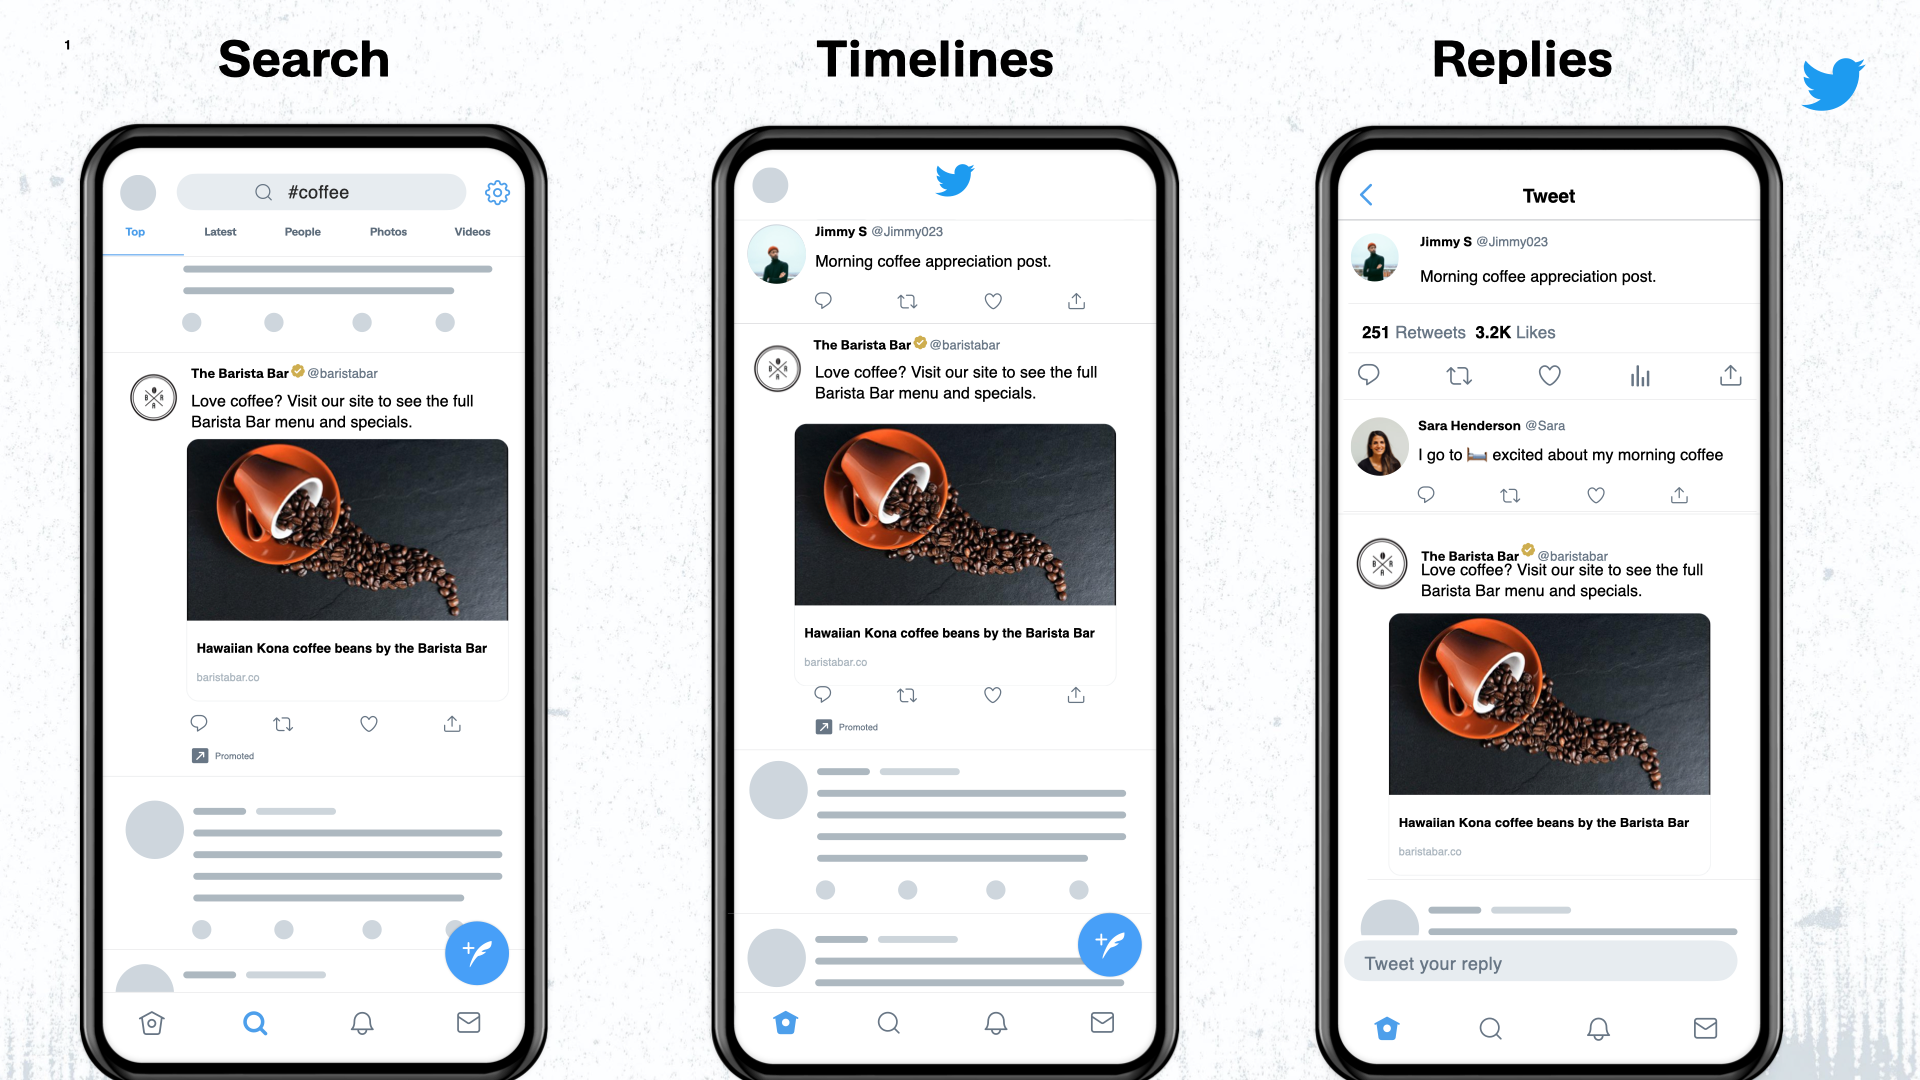The width and height of the screenshot is (1920, 1080).
Task: Select the Latest tab in search results
Action: click(x=216, y=232)
